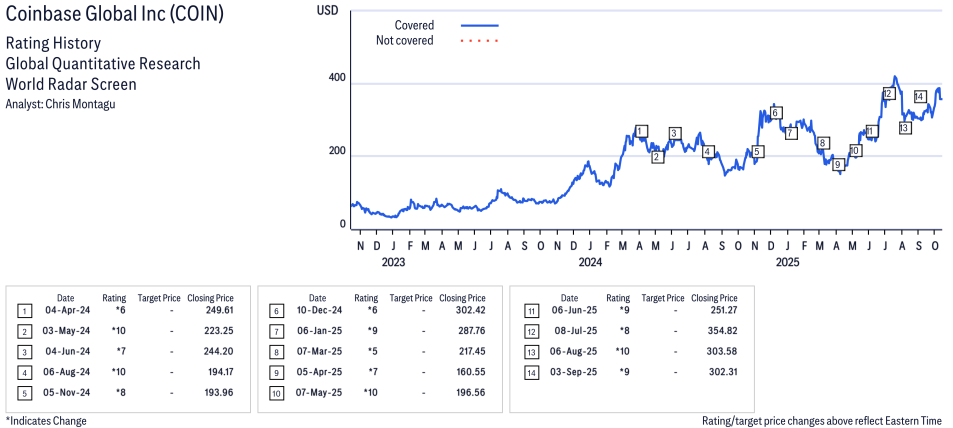The height and width of the screenshot is (428, 953).
Task: Click chart marker 4 on the graph
Action: 708,152
